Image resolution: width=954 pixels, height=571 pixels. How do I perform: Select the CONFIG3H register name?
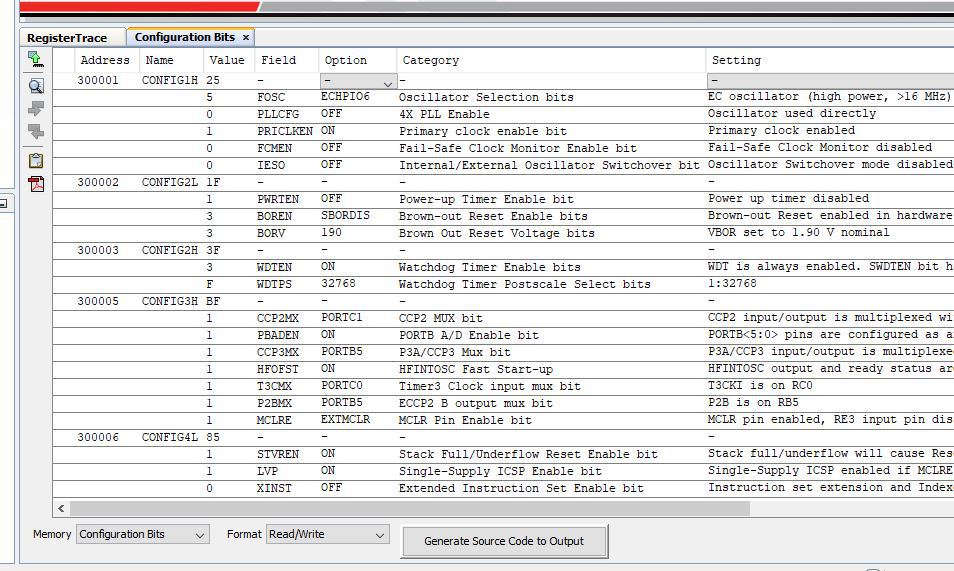tap(170, 301)
